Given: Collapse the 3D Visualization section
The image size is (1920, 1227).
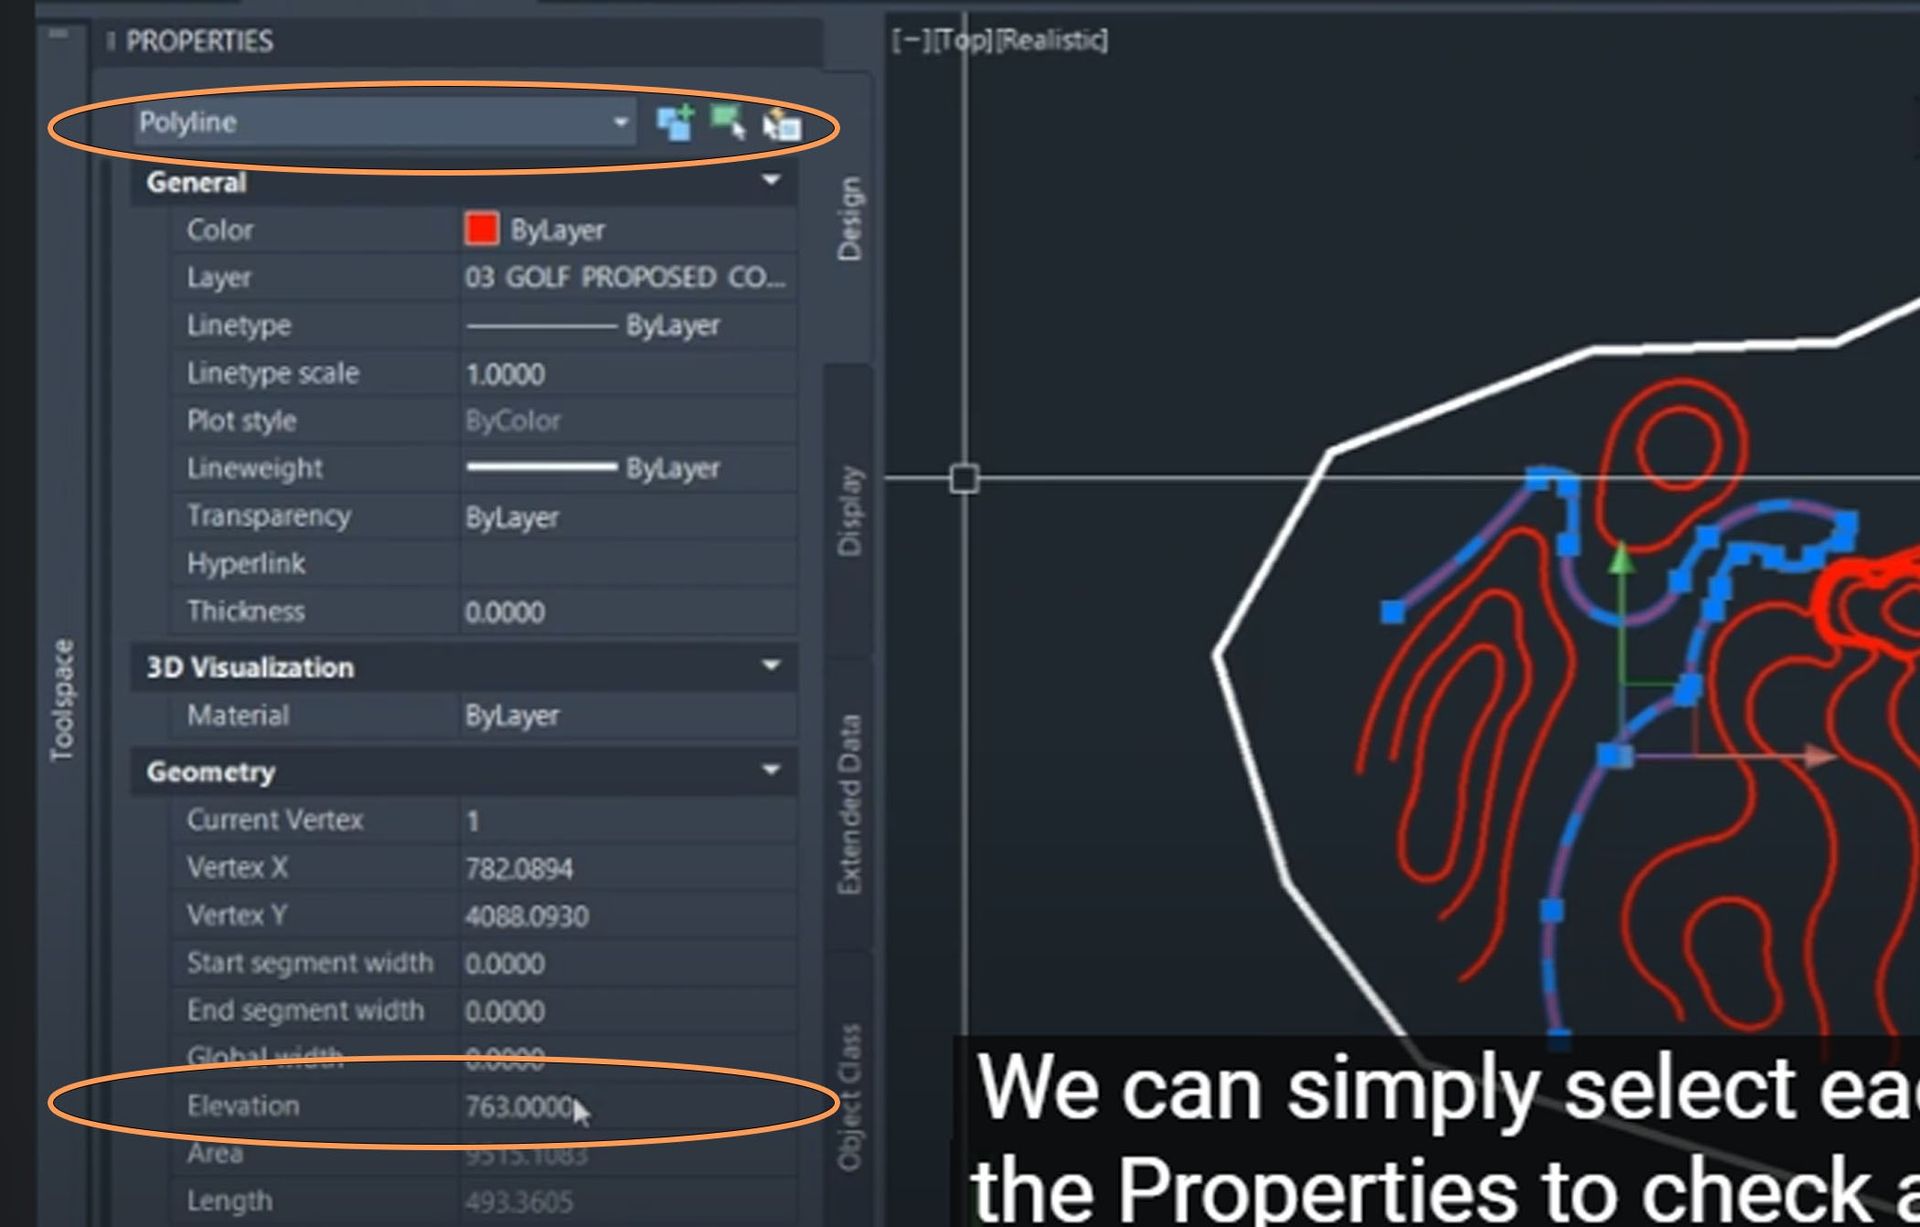Looking at the screenshot, I should (x=771, y=666).
